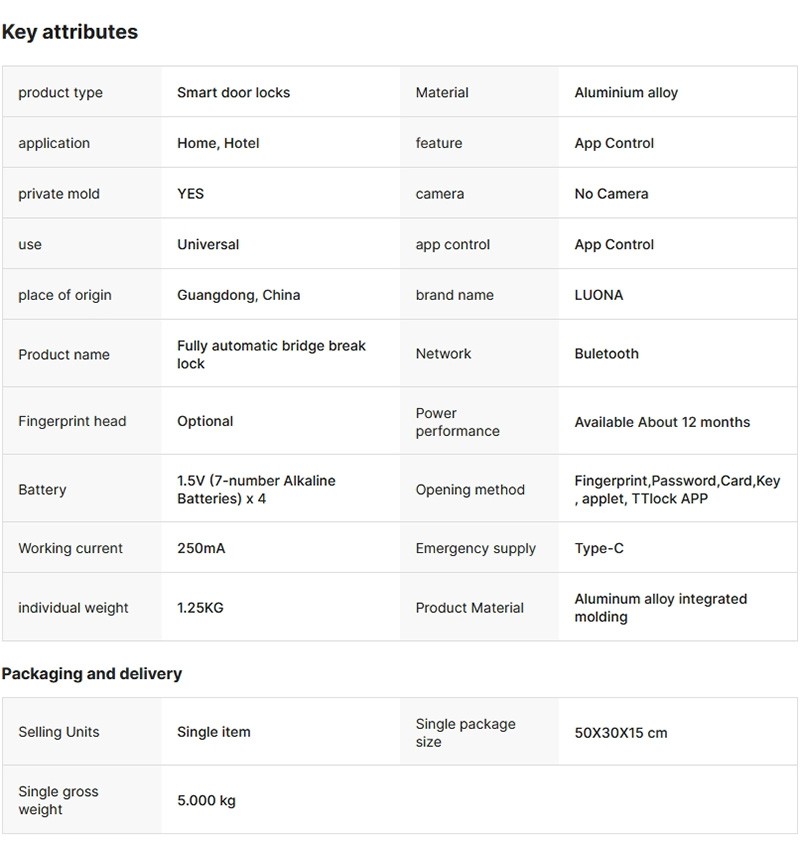
Task: Click the private mold label
Action: tap(59, 194)
